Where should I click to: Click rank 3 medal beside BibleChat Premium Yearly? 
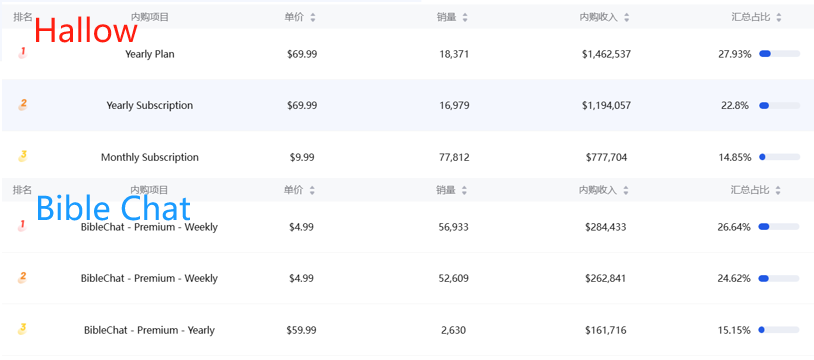(x=22, y=329)
